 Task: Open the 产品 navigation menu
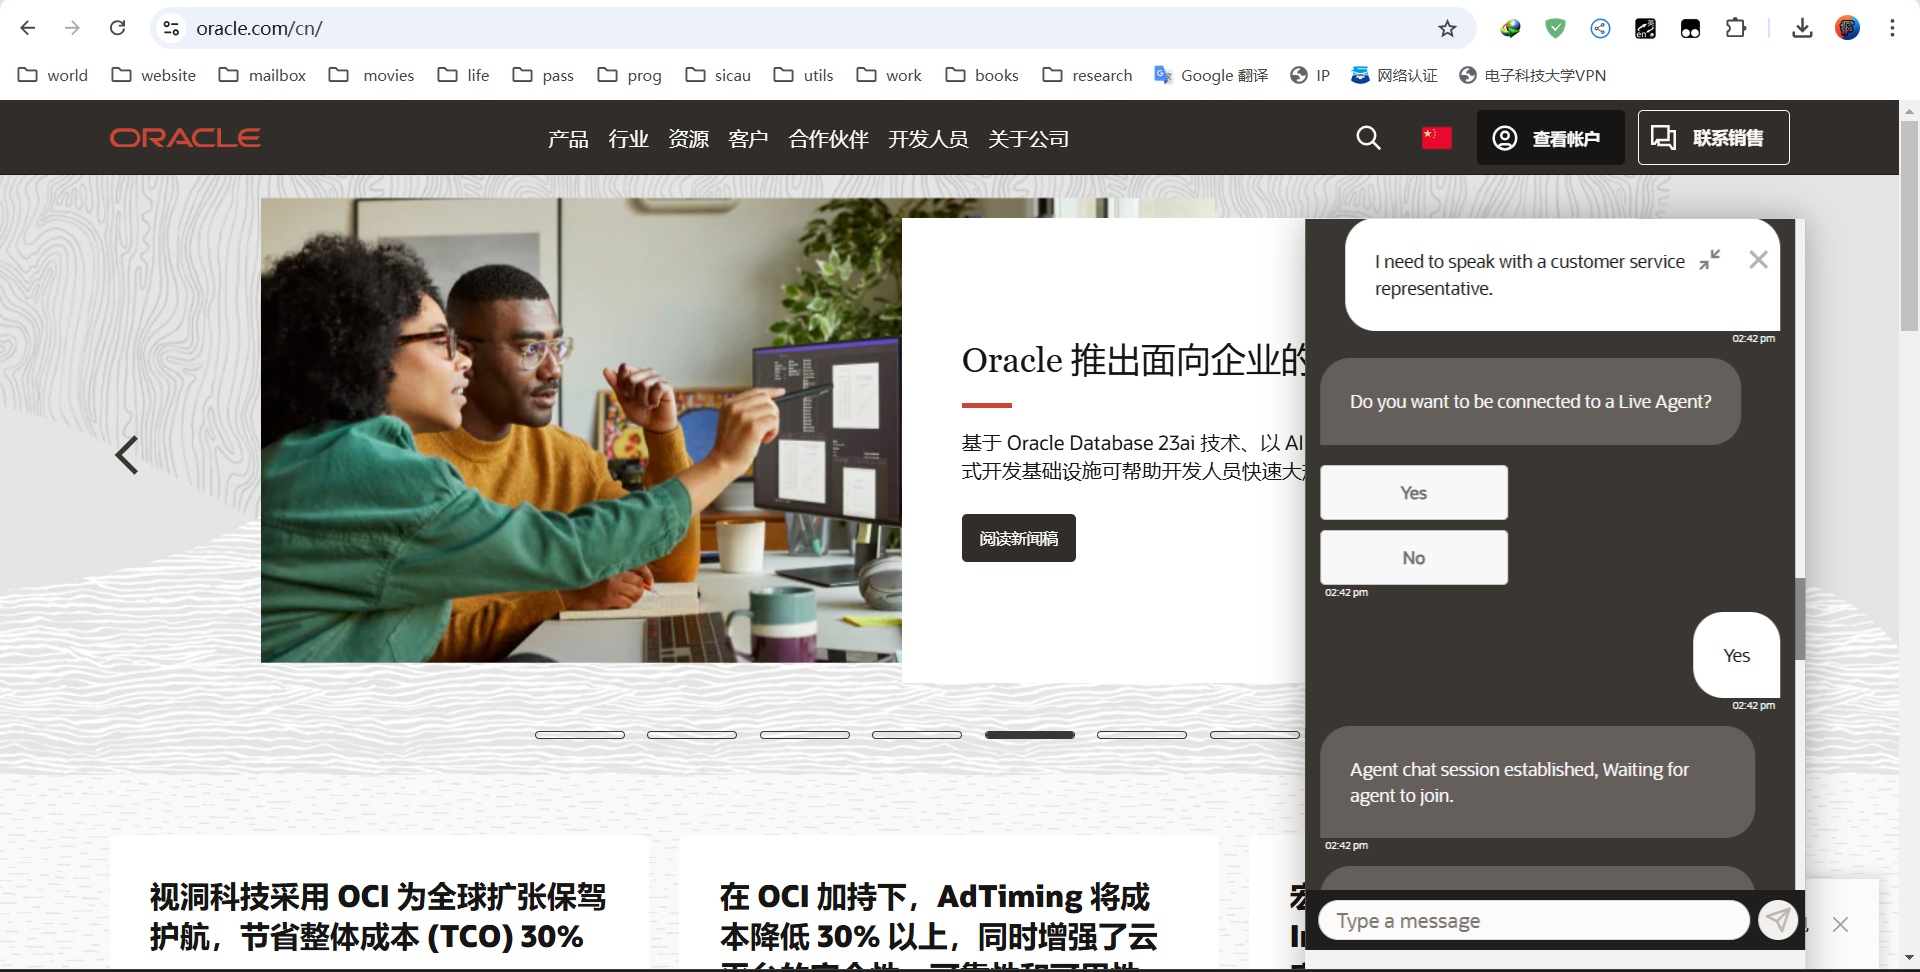[568, 139]
